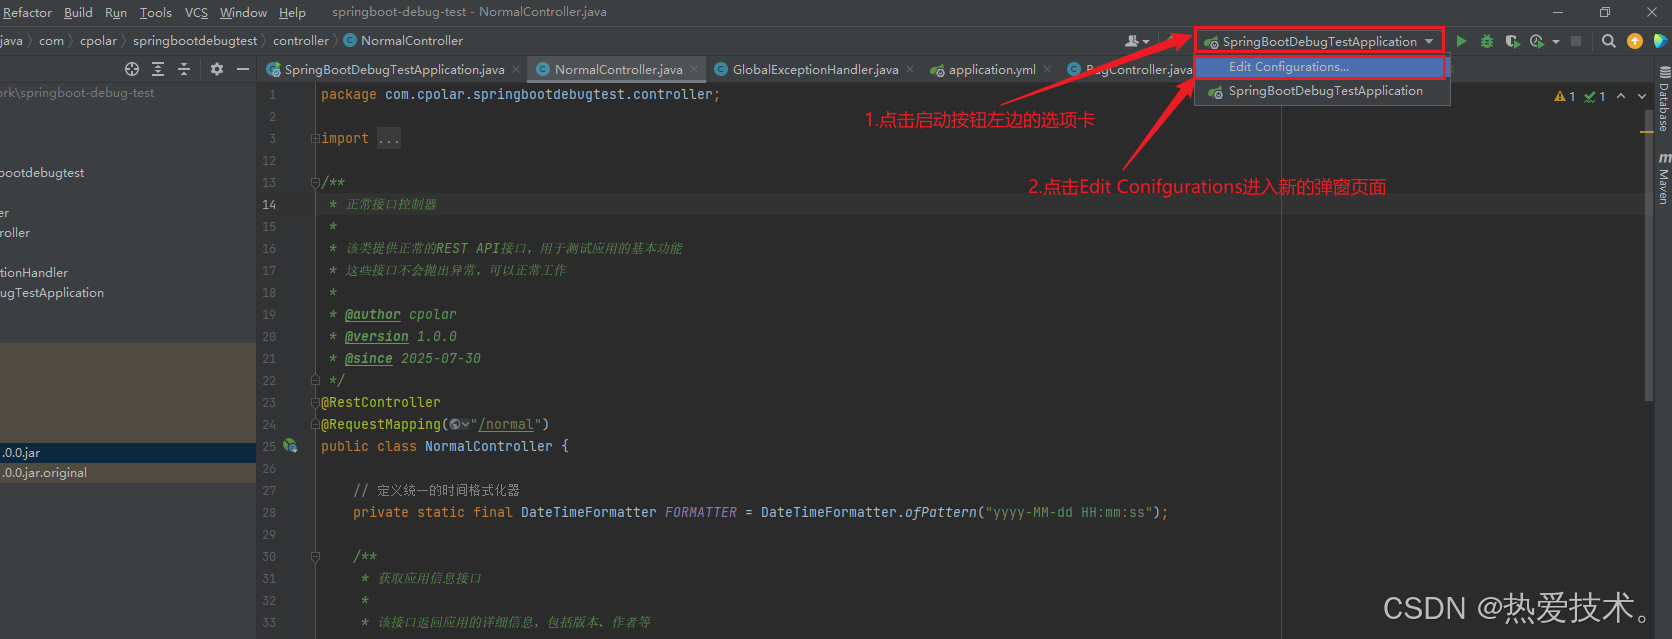Open the Database tool window sidebar

tap(1664, 100)
